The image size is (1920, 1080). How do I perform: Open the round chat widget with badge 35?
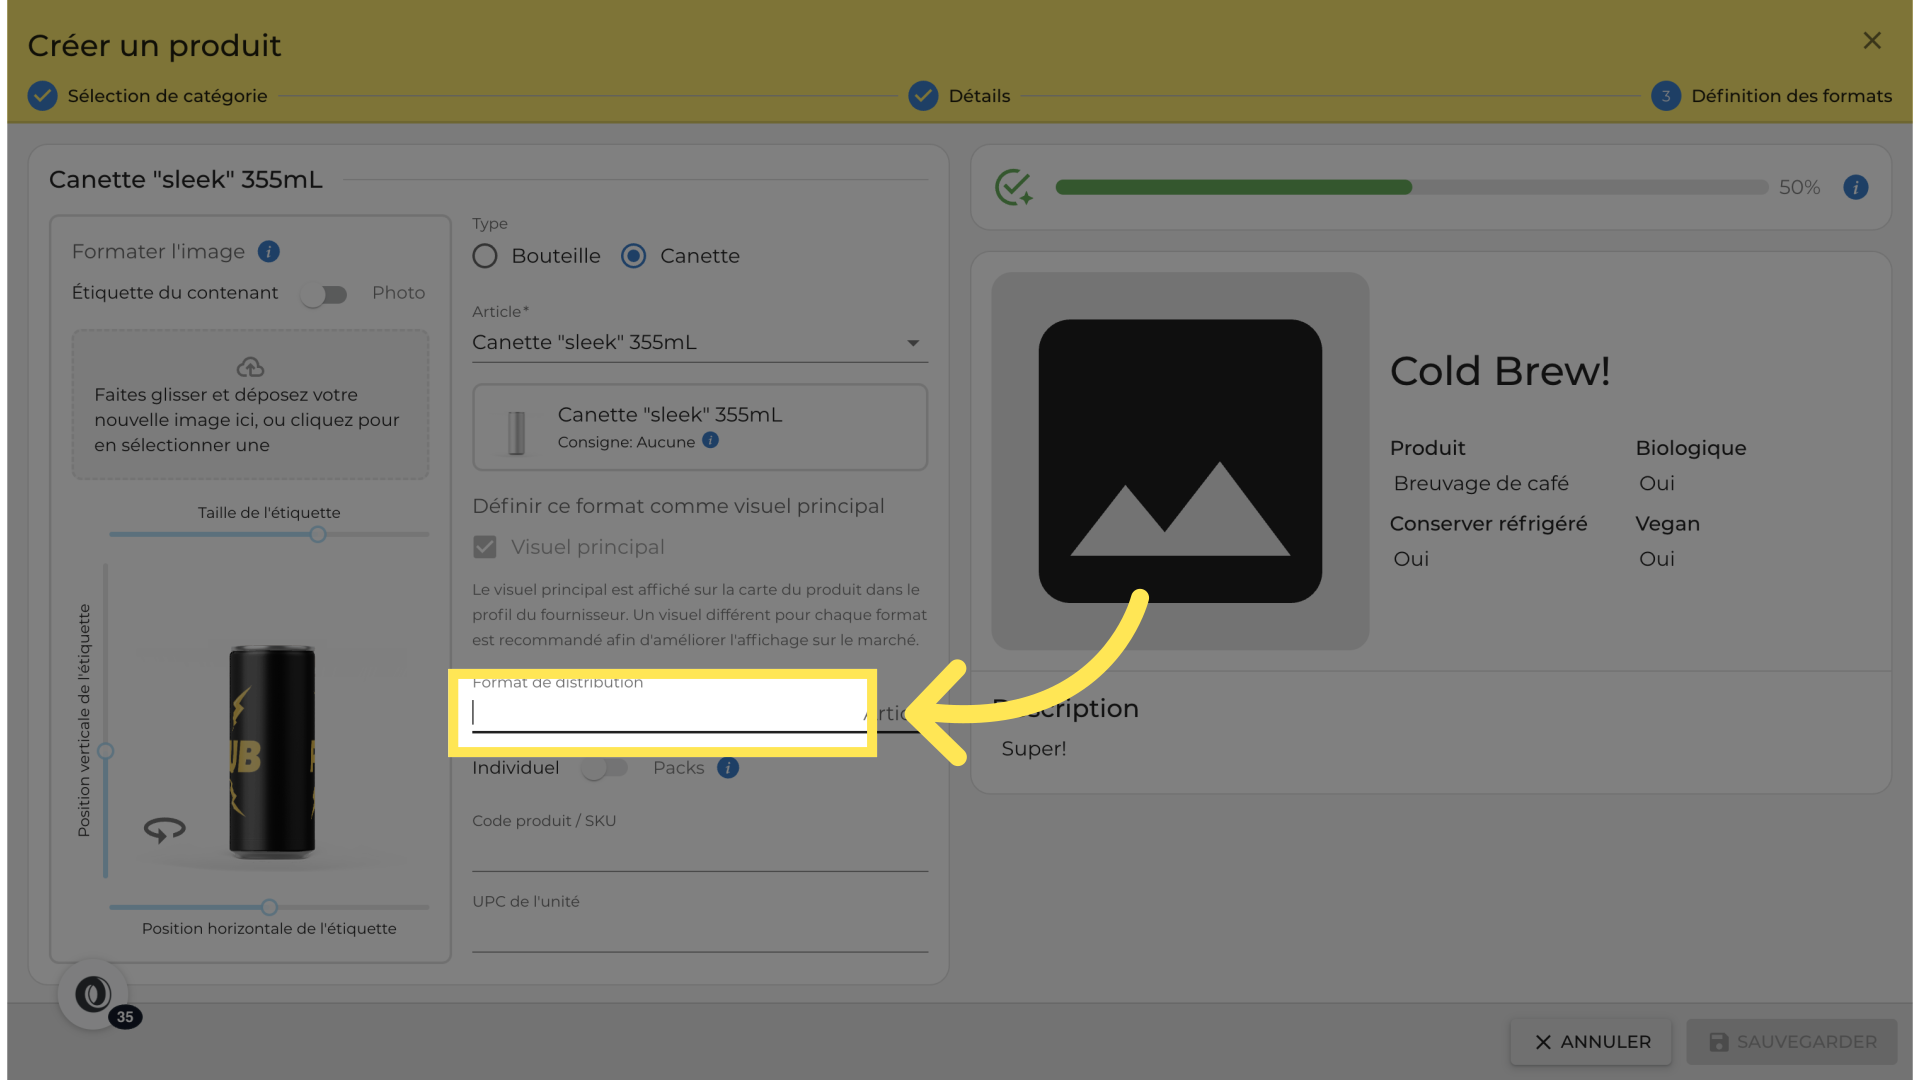(93, 994)
